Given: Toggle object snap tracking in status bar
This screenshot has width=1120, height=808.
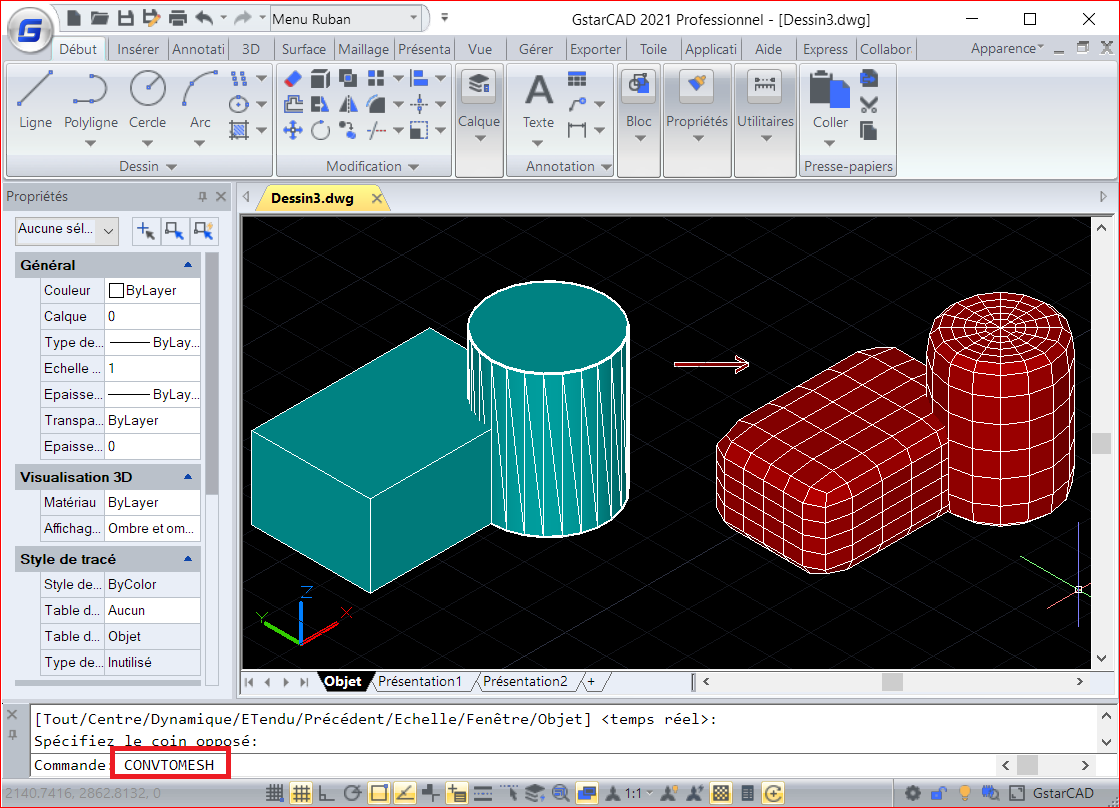Looking at the screenshot, I should click(x=404, y=793).
